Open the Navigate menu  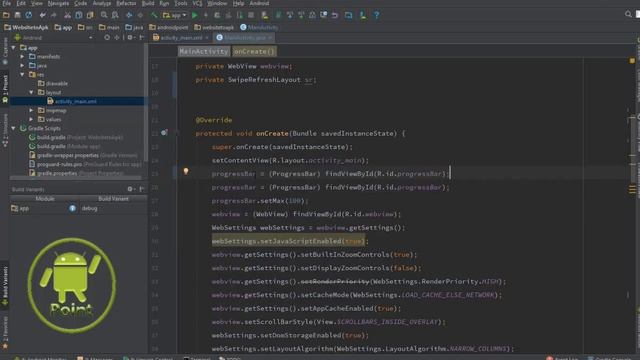[58, 3]
